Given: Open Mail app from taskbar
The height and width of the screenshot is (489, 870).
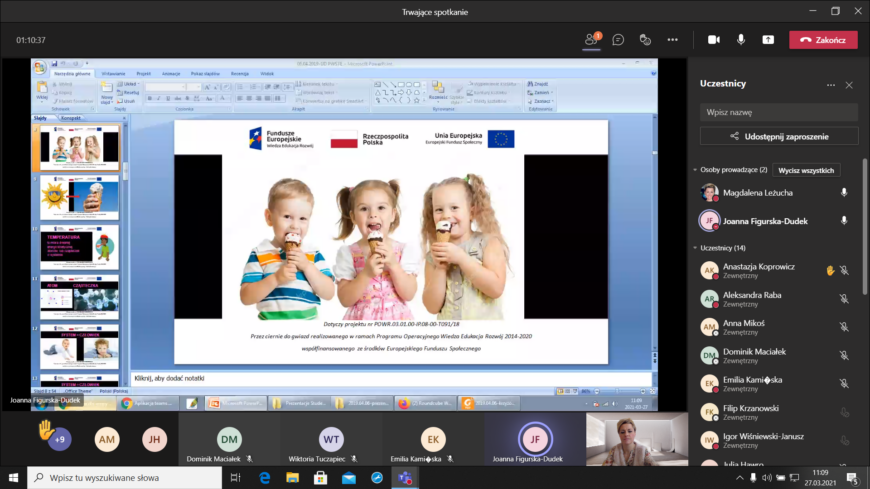Looking at the screenshot, I should [x=349, y=477].
